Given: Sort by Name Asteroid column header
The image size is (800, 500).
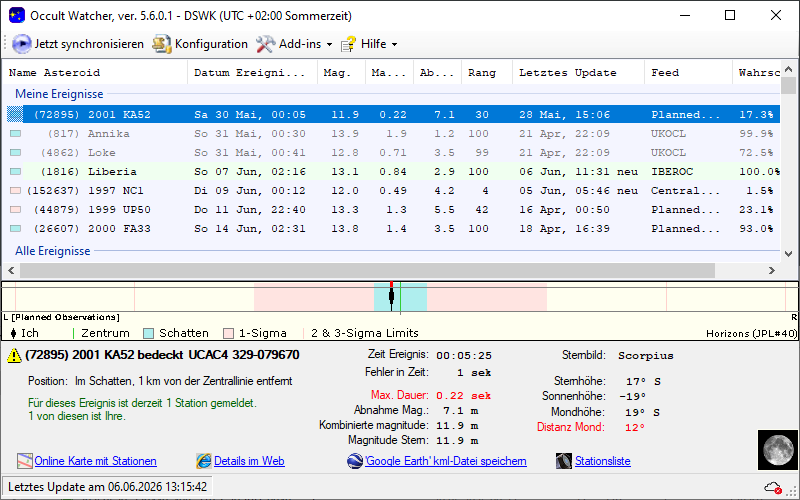Looking at the screenshot, I should tap(95, 72).
